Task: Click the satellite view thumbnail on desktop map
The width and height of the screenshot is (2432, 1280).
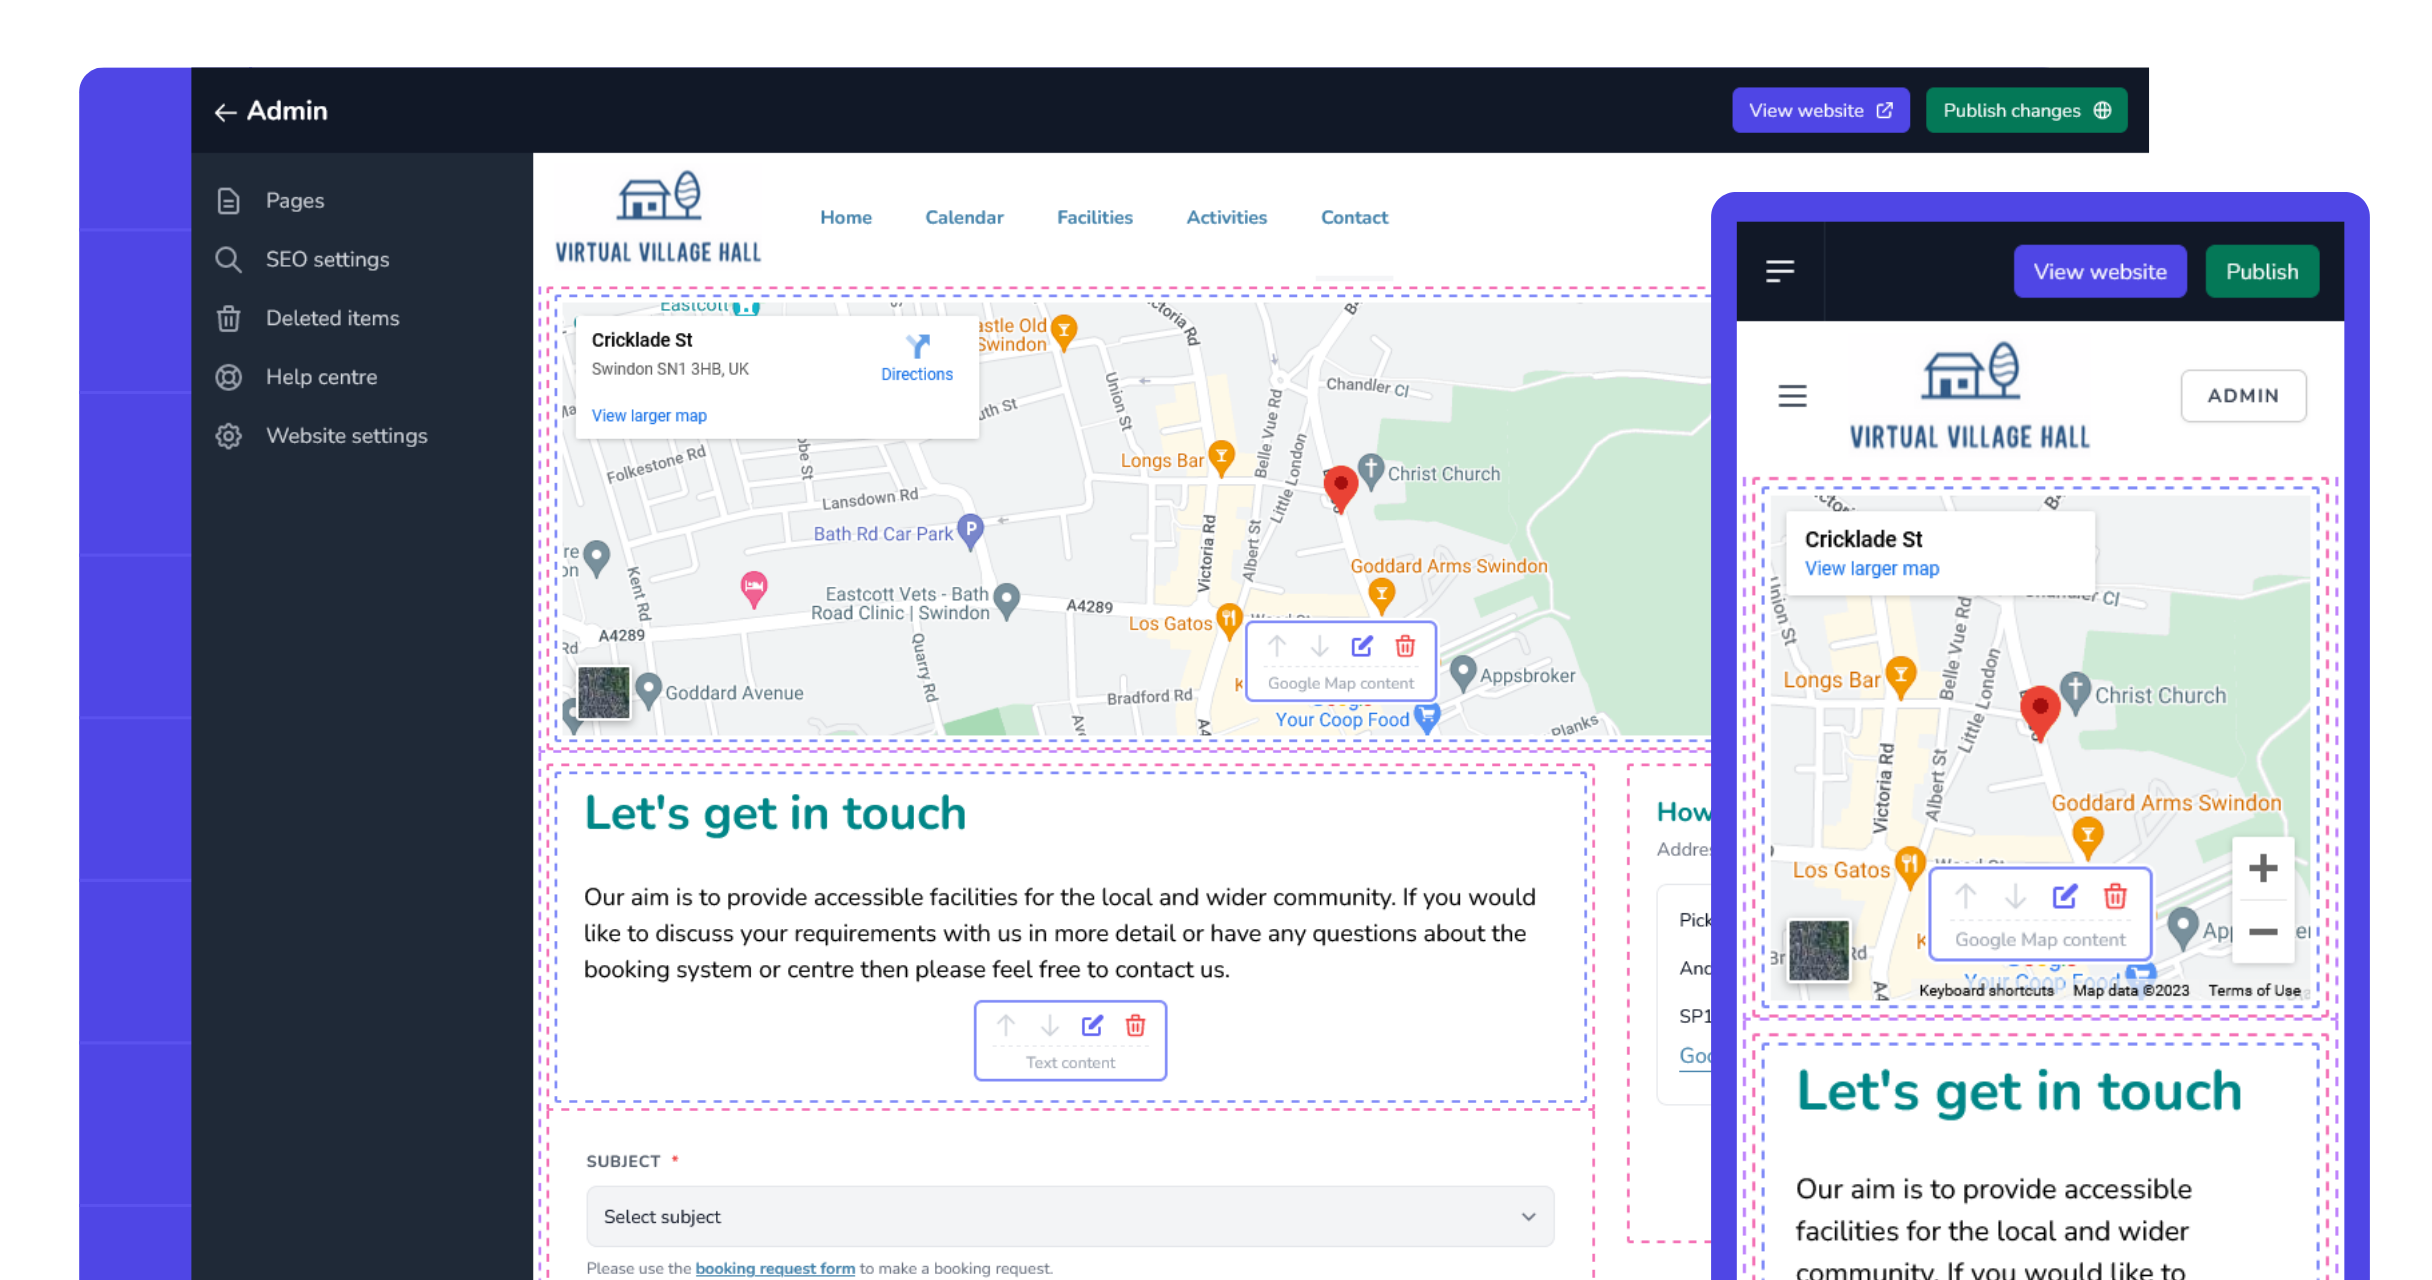Action: tap(604, 692)
